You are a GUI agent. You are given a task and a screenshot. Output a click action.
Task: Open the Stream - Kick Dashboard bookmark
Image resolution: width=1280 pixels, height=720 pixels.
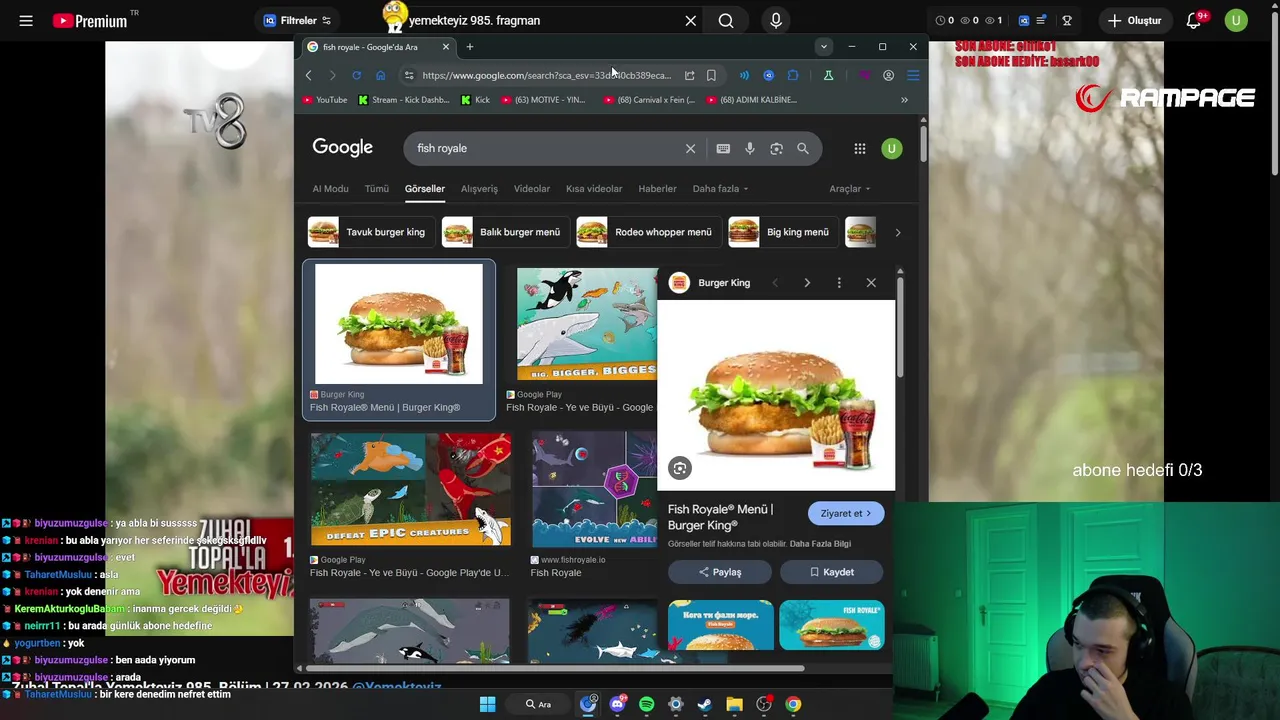[404, 100]
